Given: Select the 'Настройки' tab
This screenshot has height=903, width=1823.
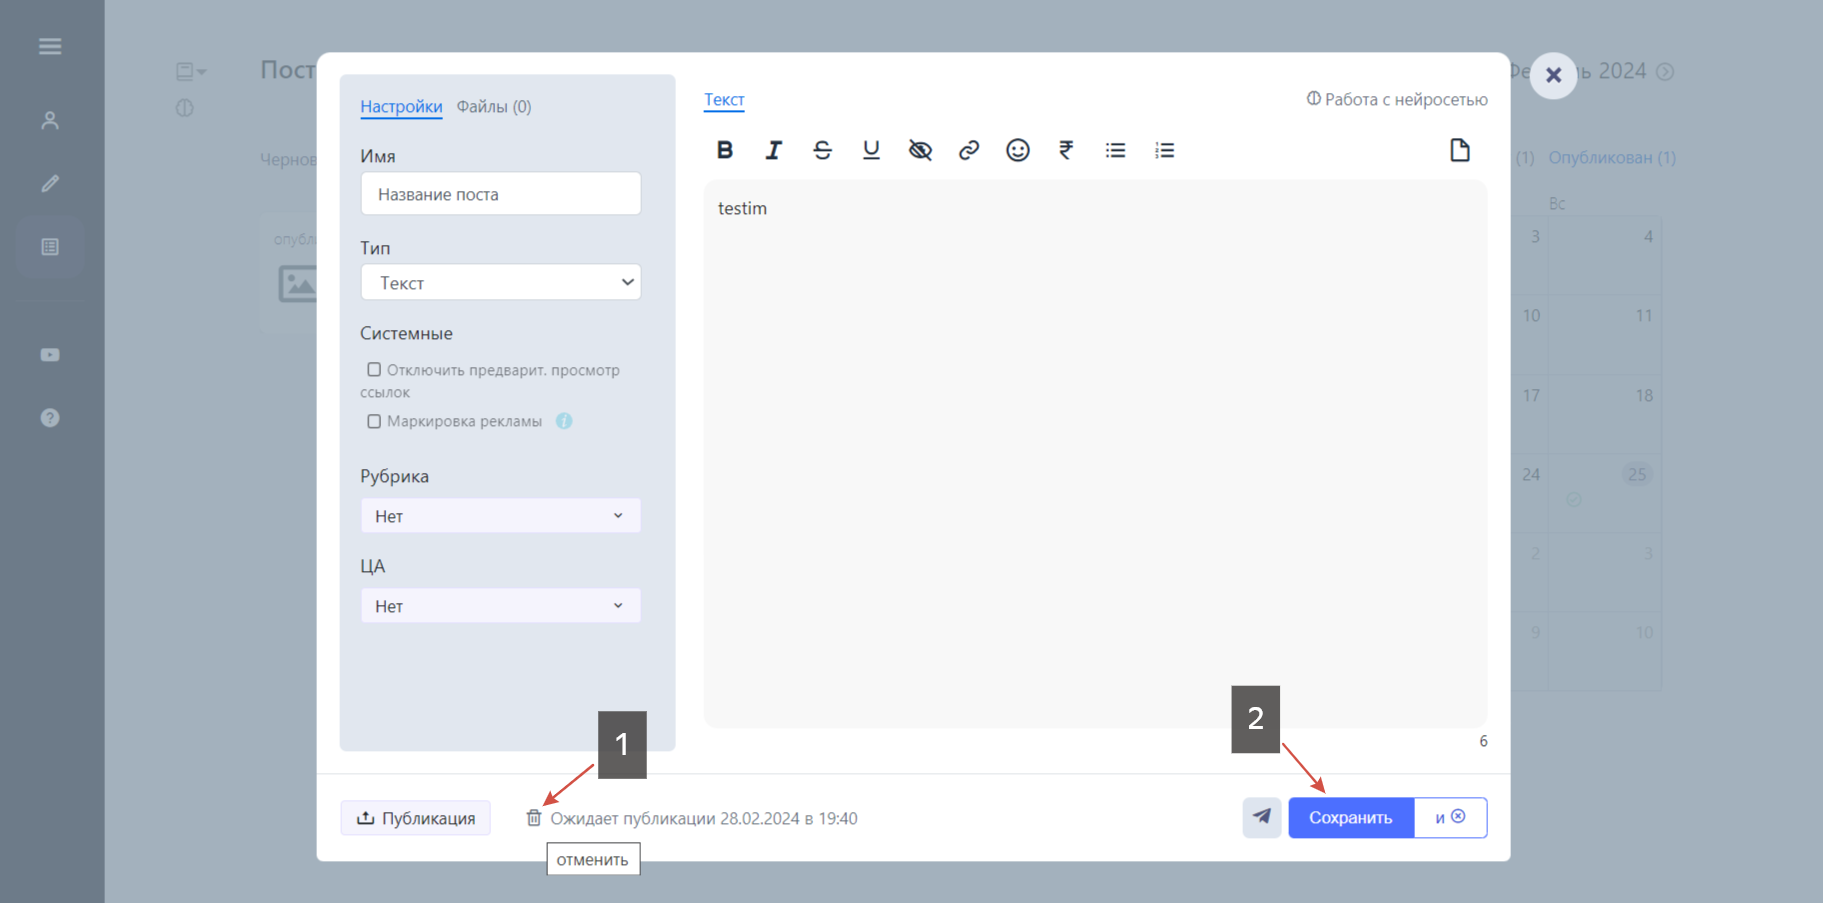Looking at the screenshot, I should 401,106.
